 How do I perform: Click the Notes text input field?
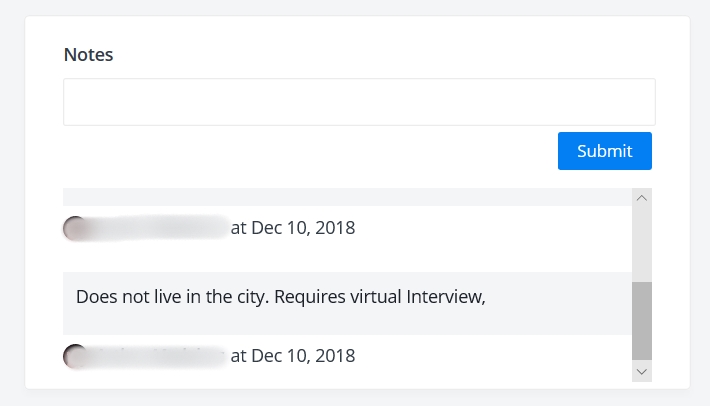pyautogui.click(x=359, y=102)
